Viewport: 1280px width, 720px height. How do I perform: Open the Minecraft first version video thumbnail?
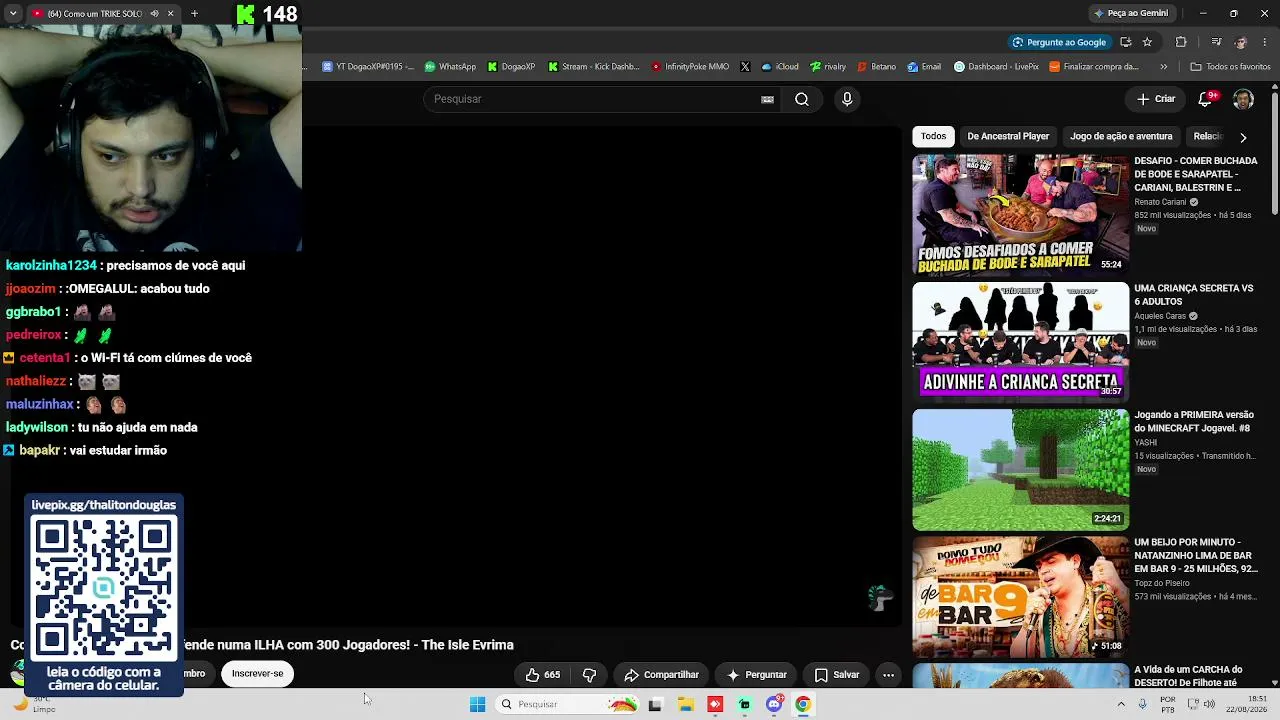click(x=1020, y=469)
